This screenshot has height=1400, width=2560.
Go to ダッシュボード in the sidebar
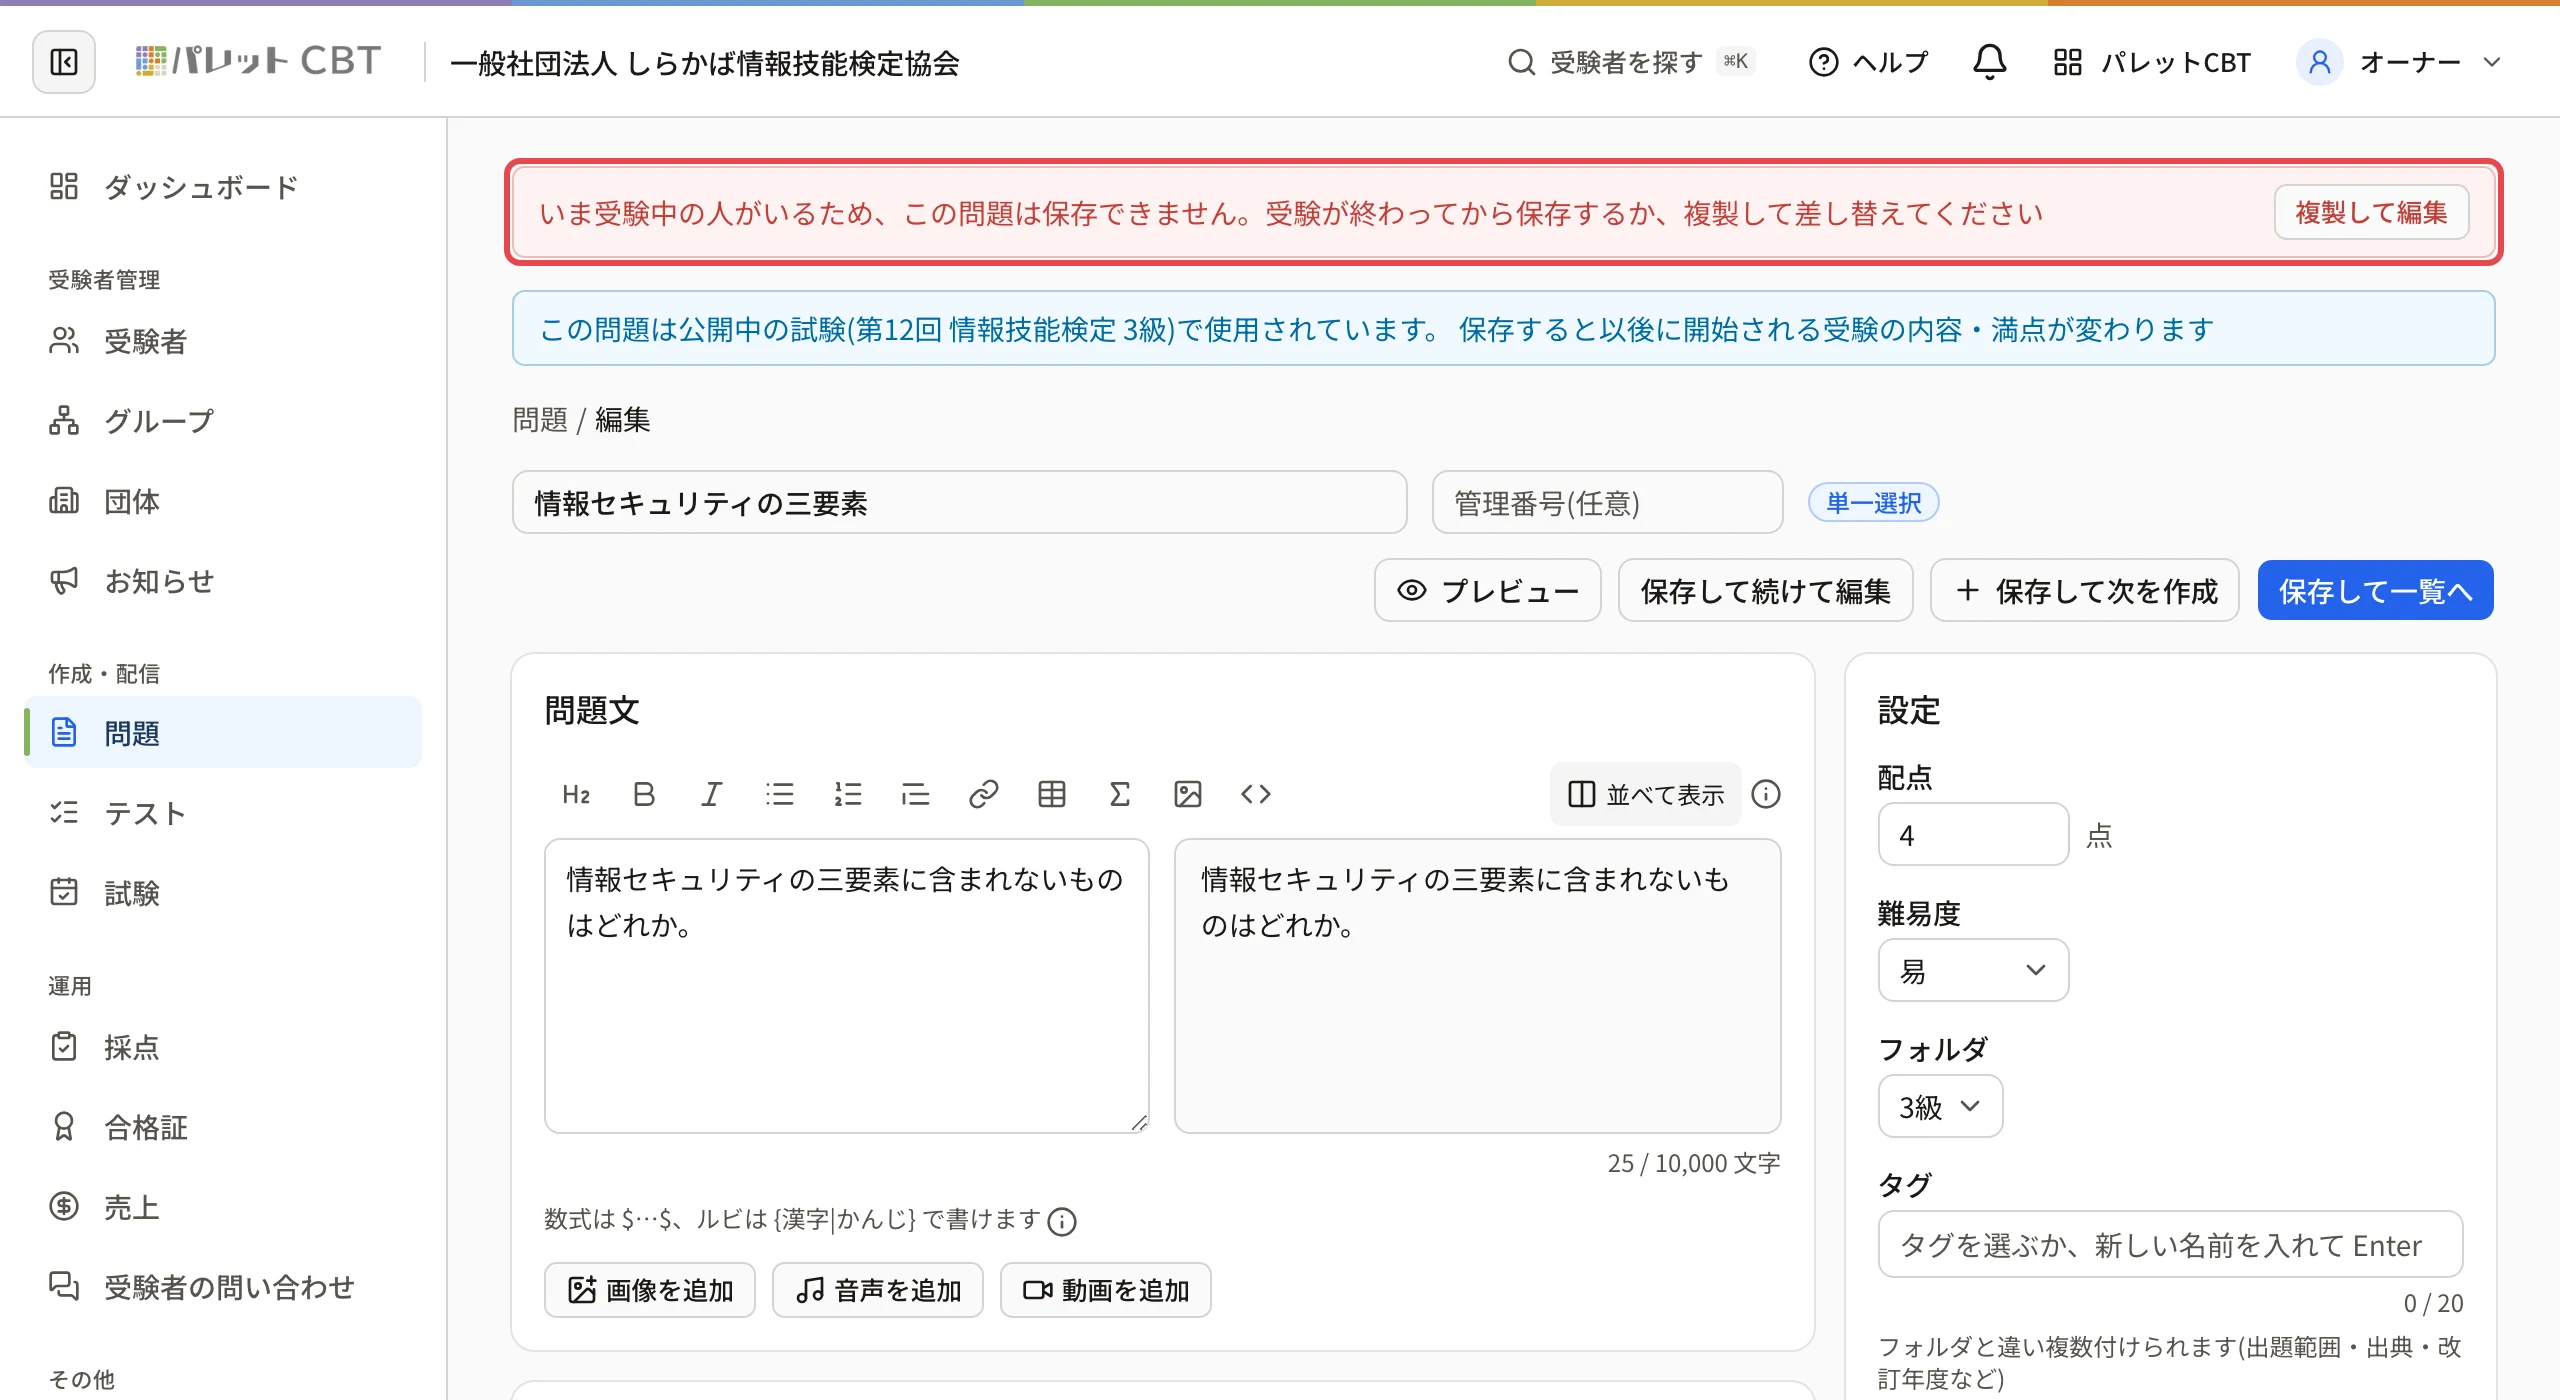[222, 186]
